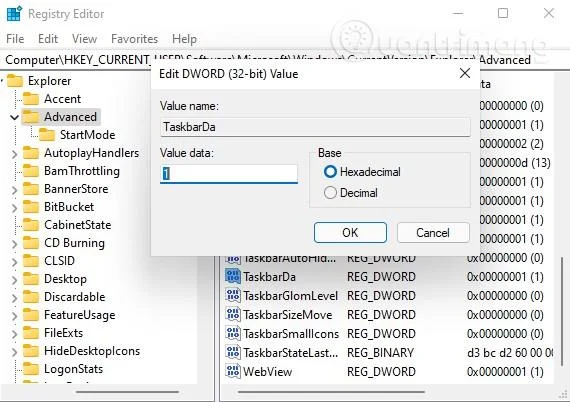Select the TaskbarGlomLevel value name
This screenshot has height=402, width=570.
click(290, 296)
